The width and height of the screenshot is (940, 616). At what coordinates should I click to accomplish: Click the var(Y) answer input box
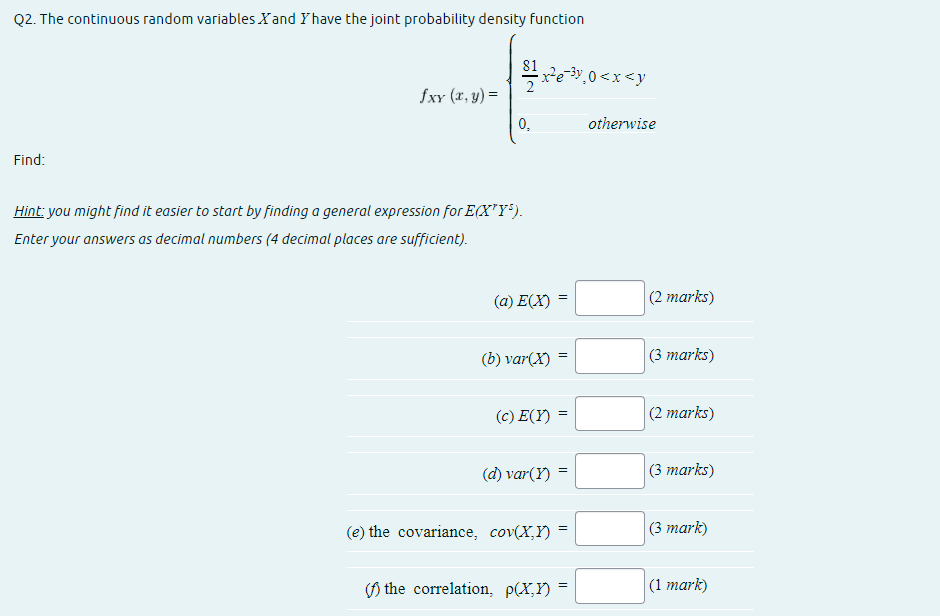608,470
